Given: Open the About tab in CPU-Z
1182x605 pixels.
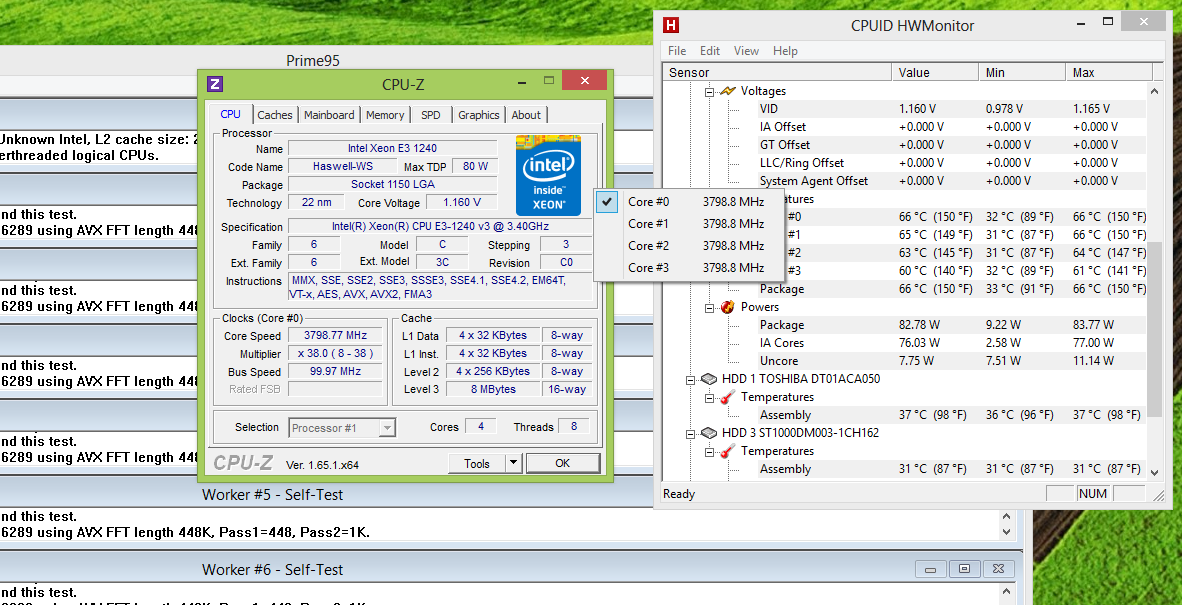Looking at the screenshot, I should pyautogui.click(x=525, y=115).
